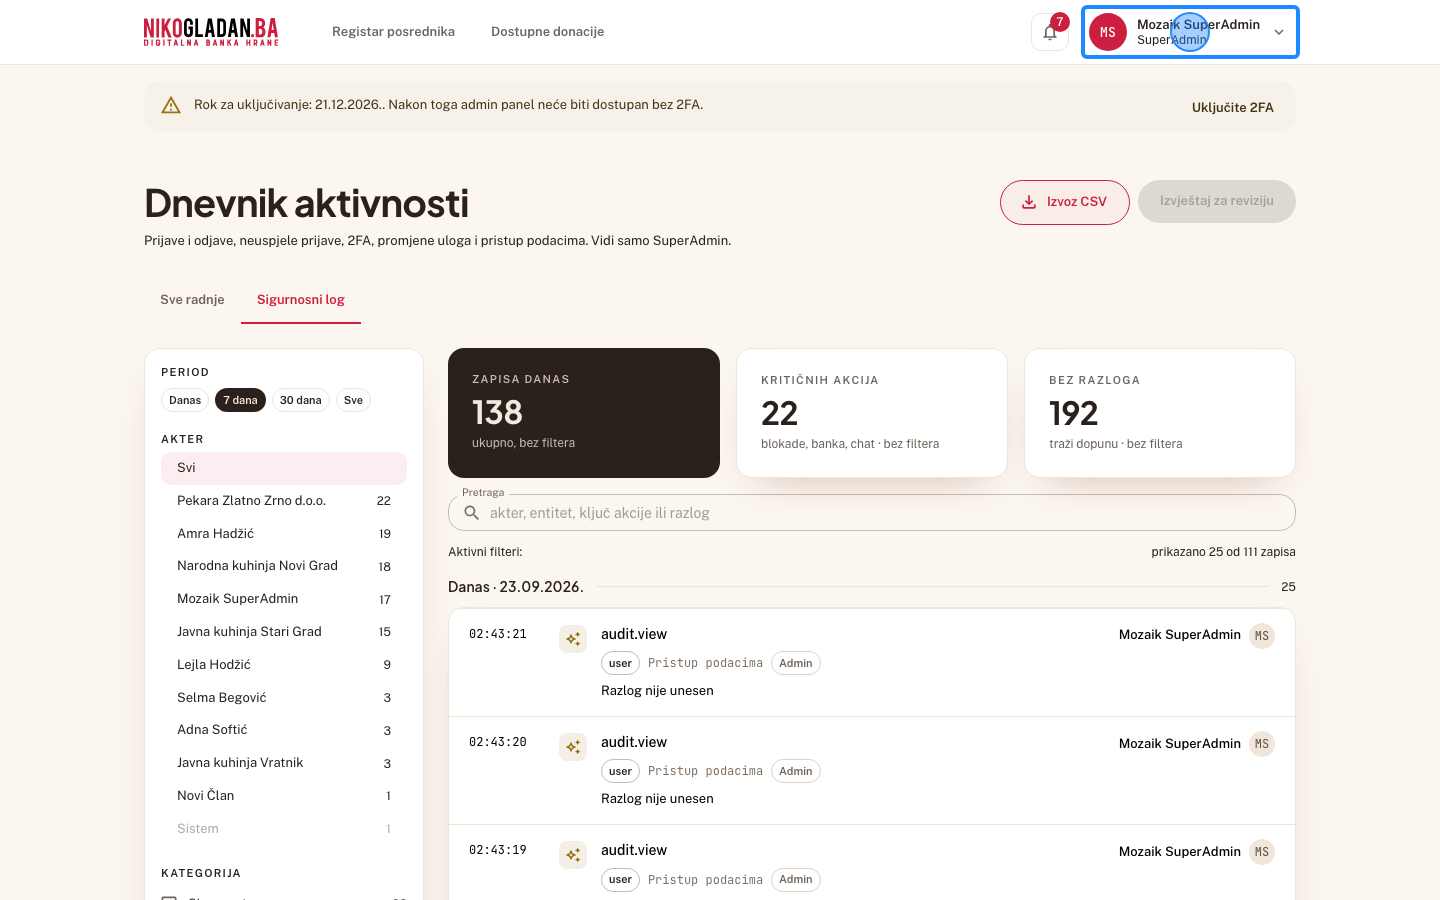Click audit.view title at 02:43:20

click(634, 742)
